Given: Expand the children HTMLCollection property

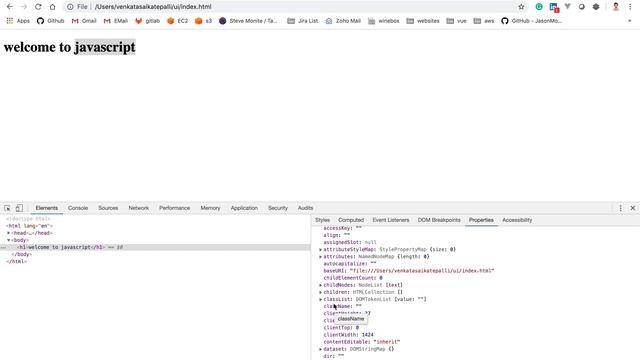Looking at the screenshot, I should pyautogui.click(x=320, y=292).
